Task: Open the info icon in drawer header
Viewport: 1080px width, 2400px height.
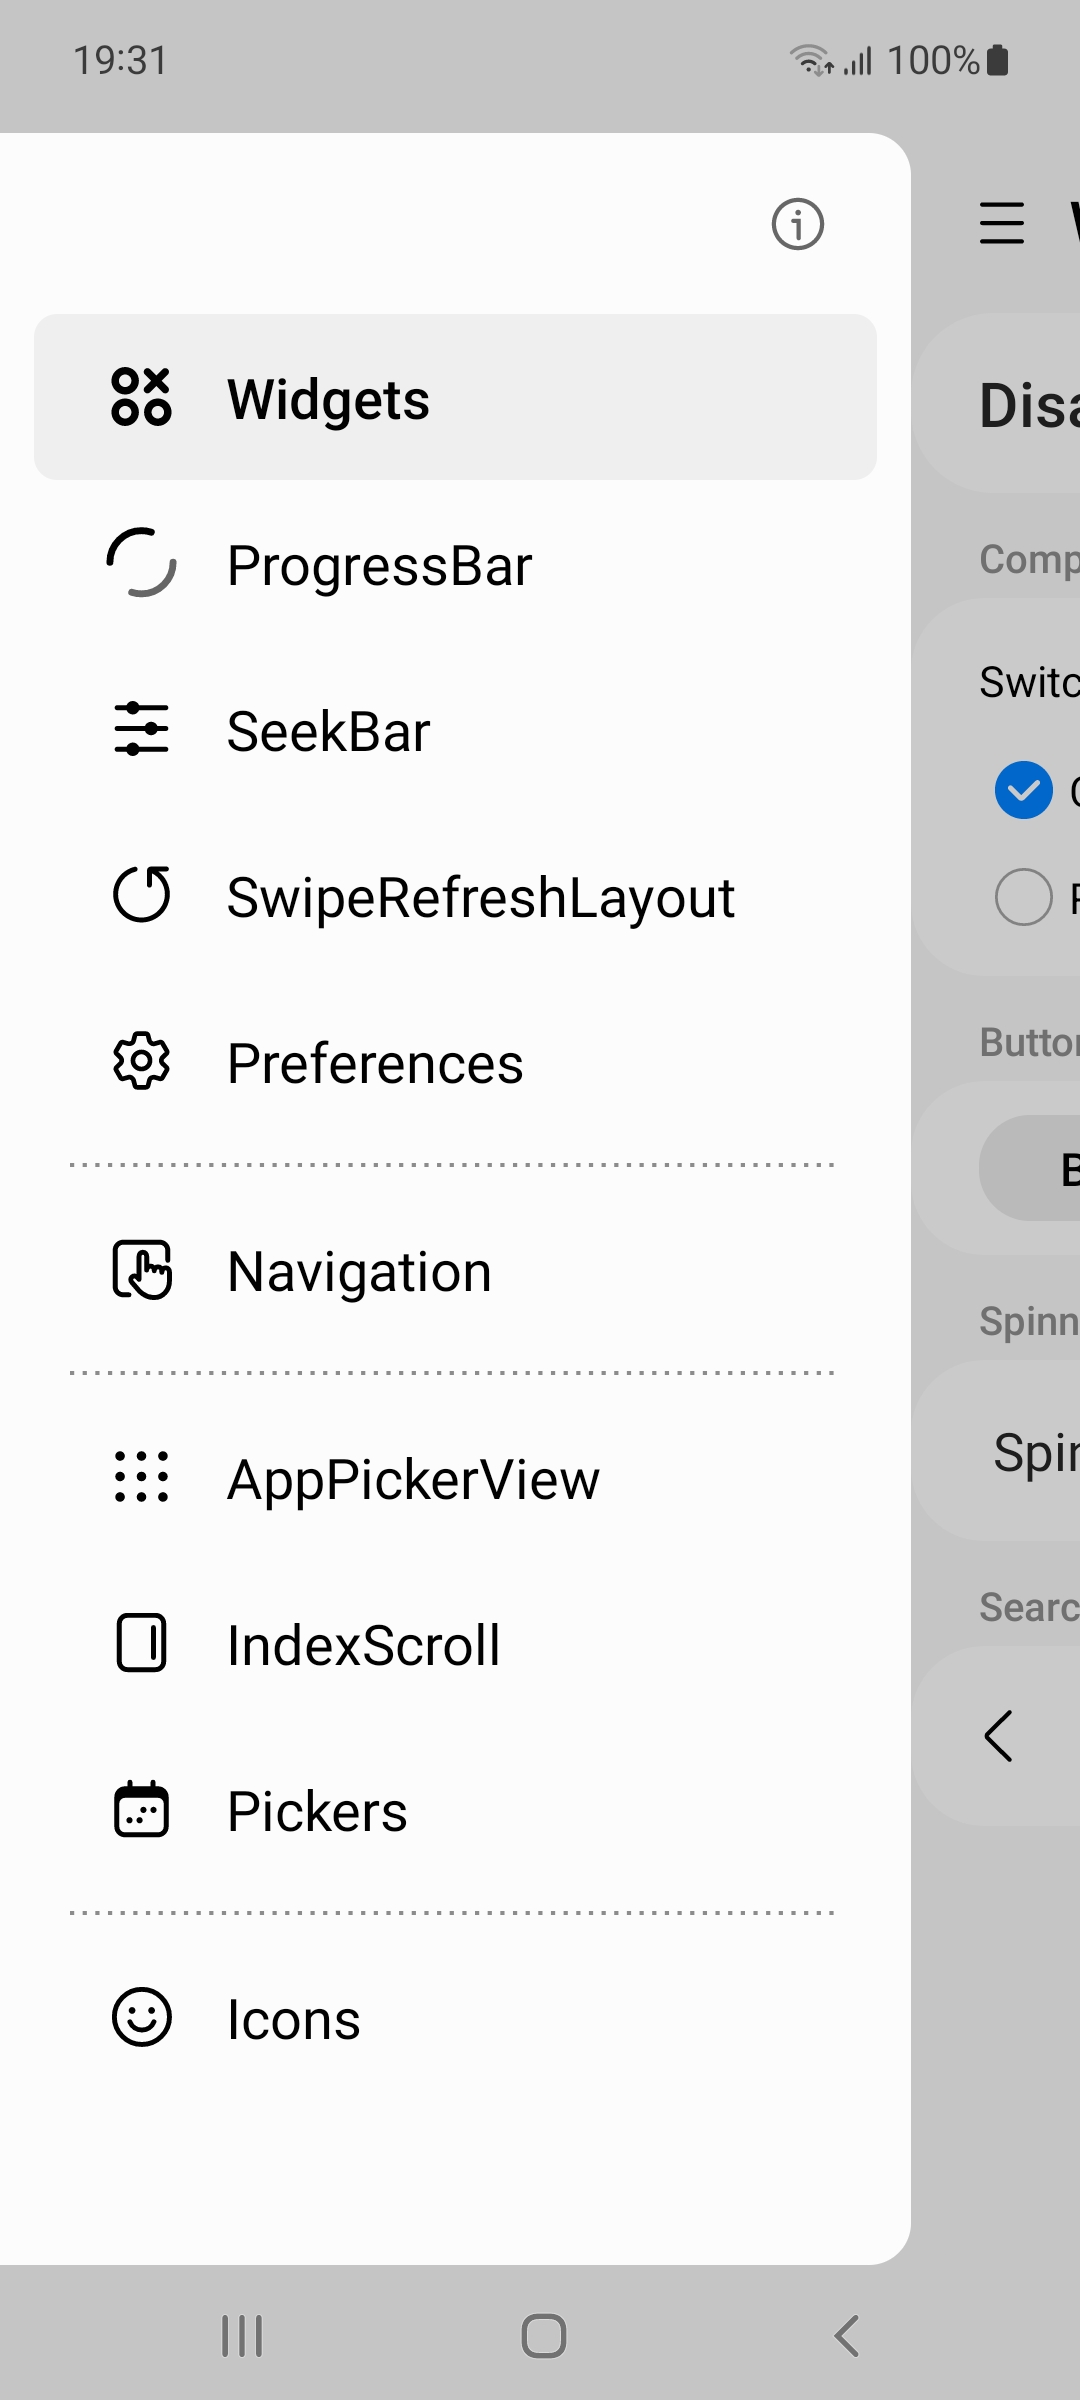Action: [x=797, y=224]
